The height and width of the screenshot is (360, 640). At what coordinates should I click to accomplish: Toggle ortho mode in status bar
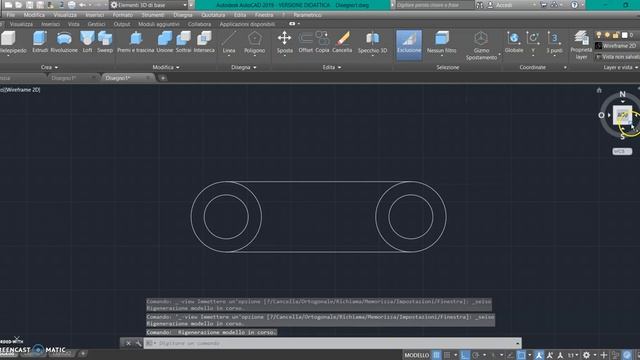[x=464, y=355]
